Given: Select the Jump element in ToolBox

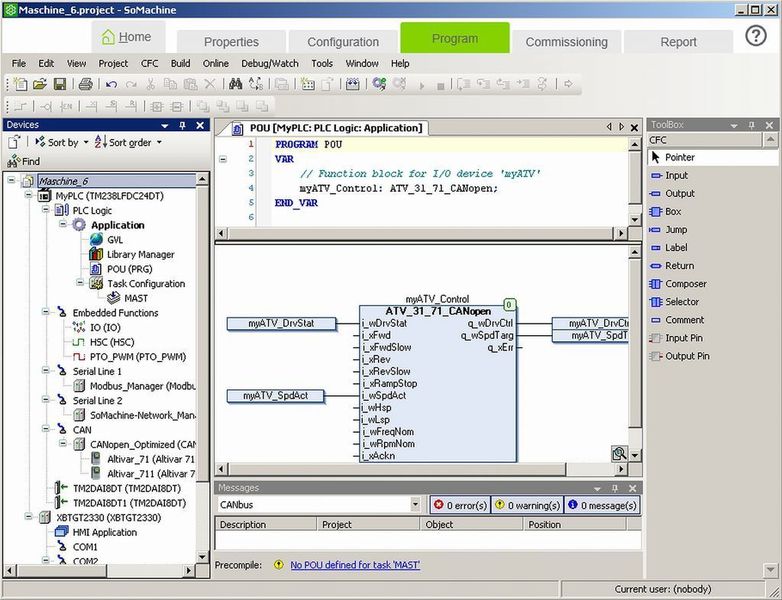Looking at the screenshot, I should pos(669,229).
